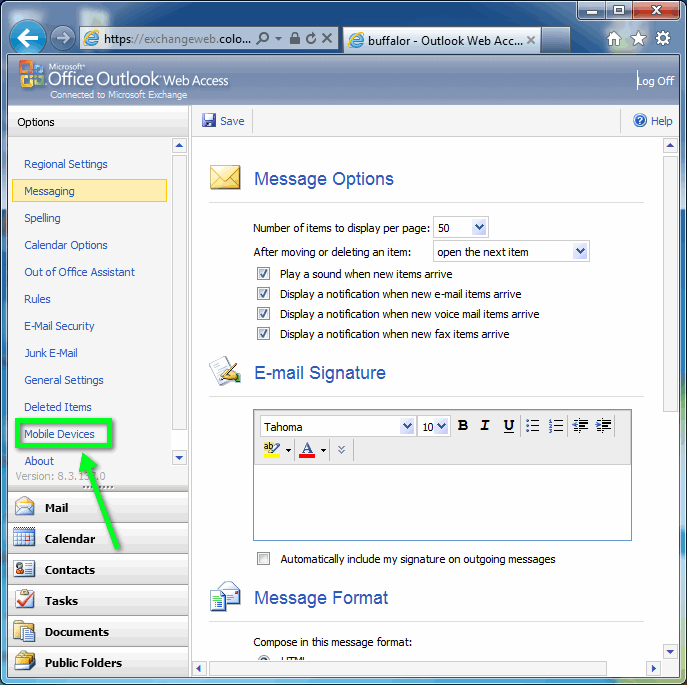
Task: Apply yellow text highlight color
Action: (272, 450)
